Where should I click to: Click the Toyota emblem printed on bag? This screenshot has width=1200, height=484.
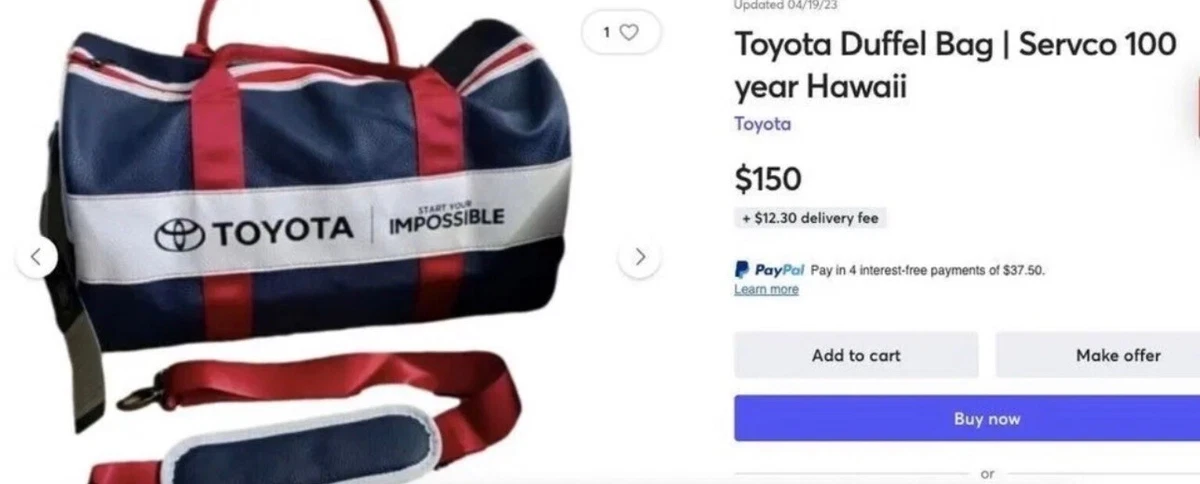181,234
